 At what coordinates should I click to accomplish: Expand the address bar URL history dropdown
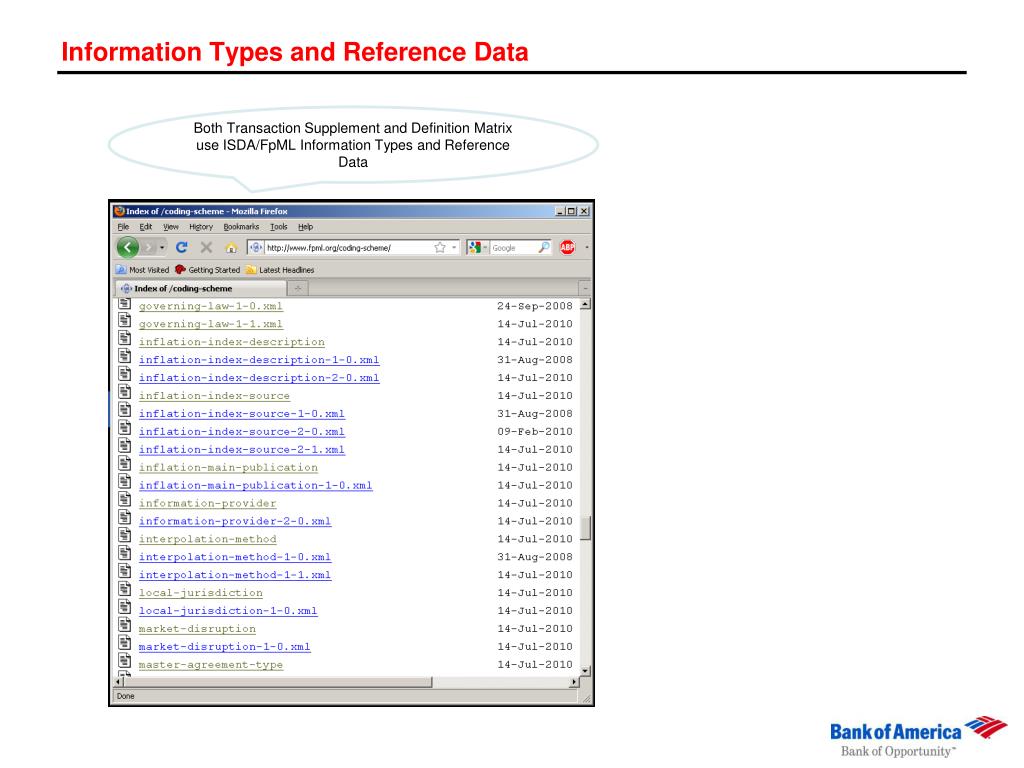(454, 248)
